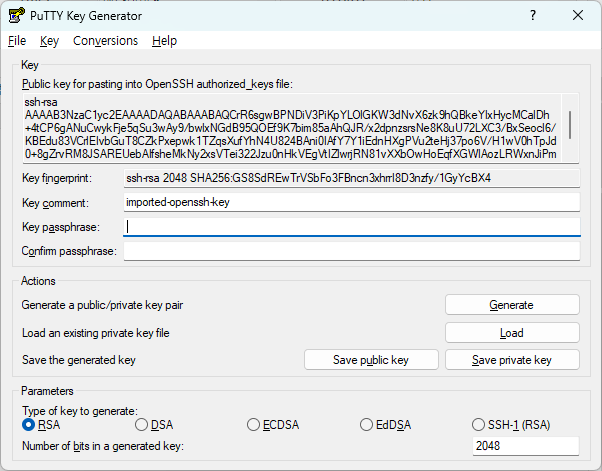Open the Help menu
The image size is (602, 471).
(x=164, y=41)
